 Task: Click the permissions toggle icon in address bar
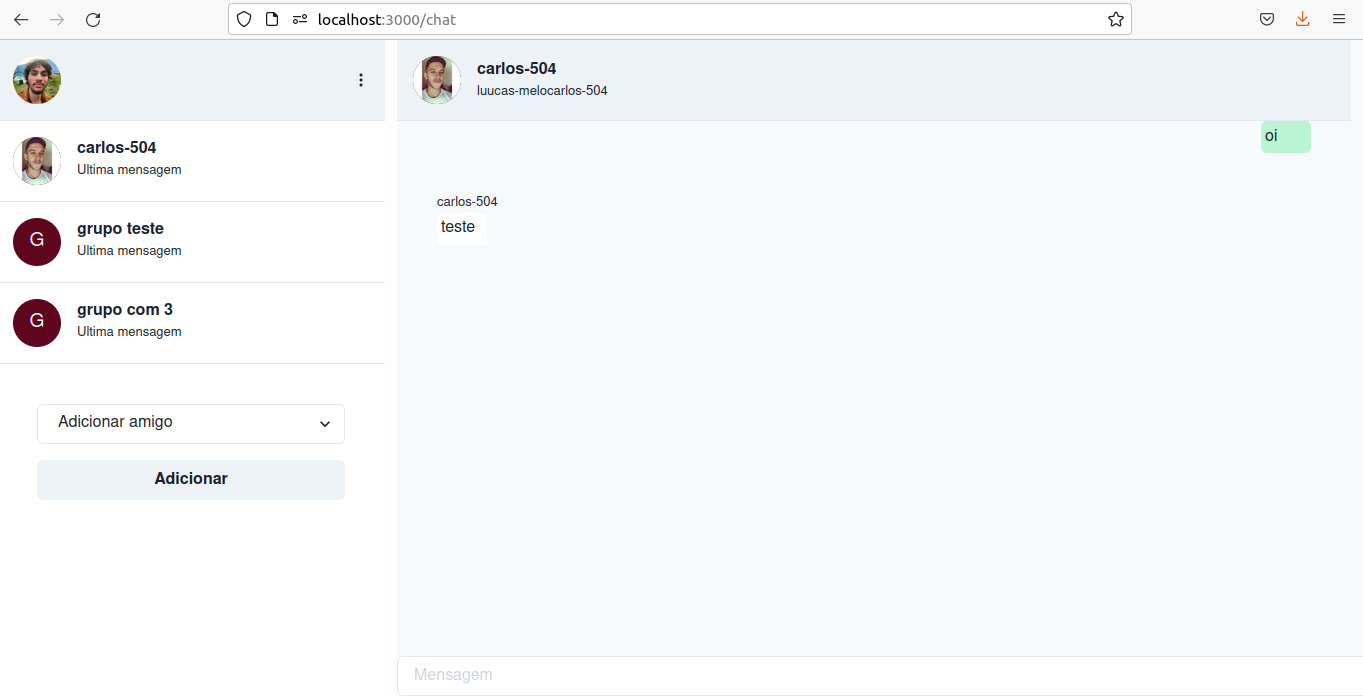(x=299, y=19)
